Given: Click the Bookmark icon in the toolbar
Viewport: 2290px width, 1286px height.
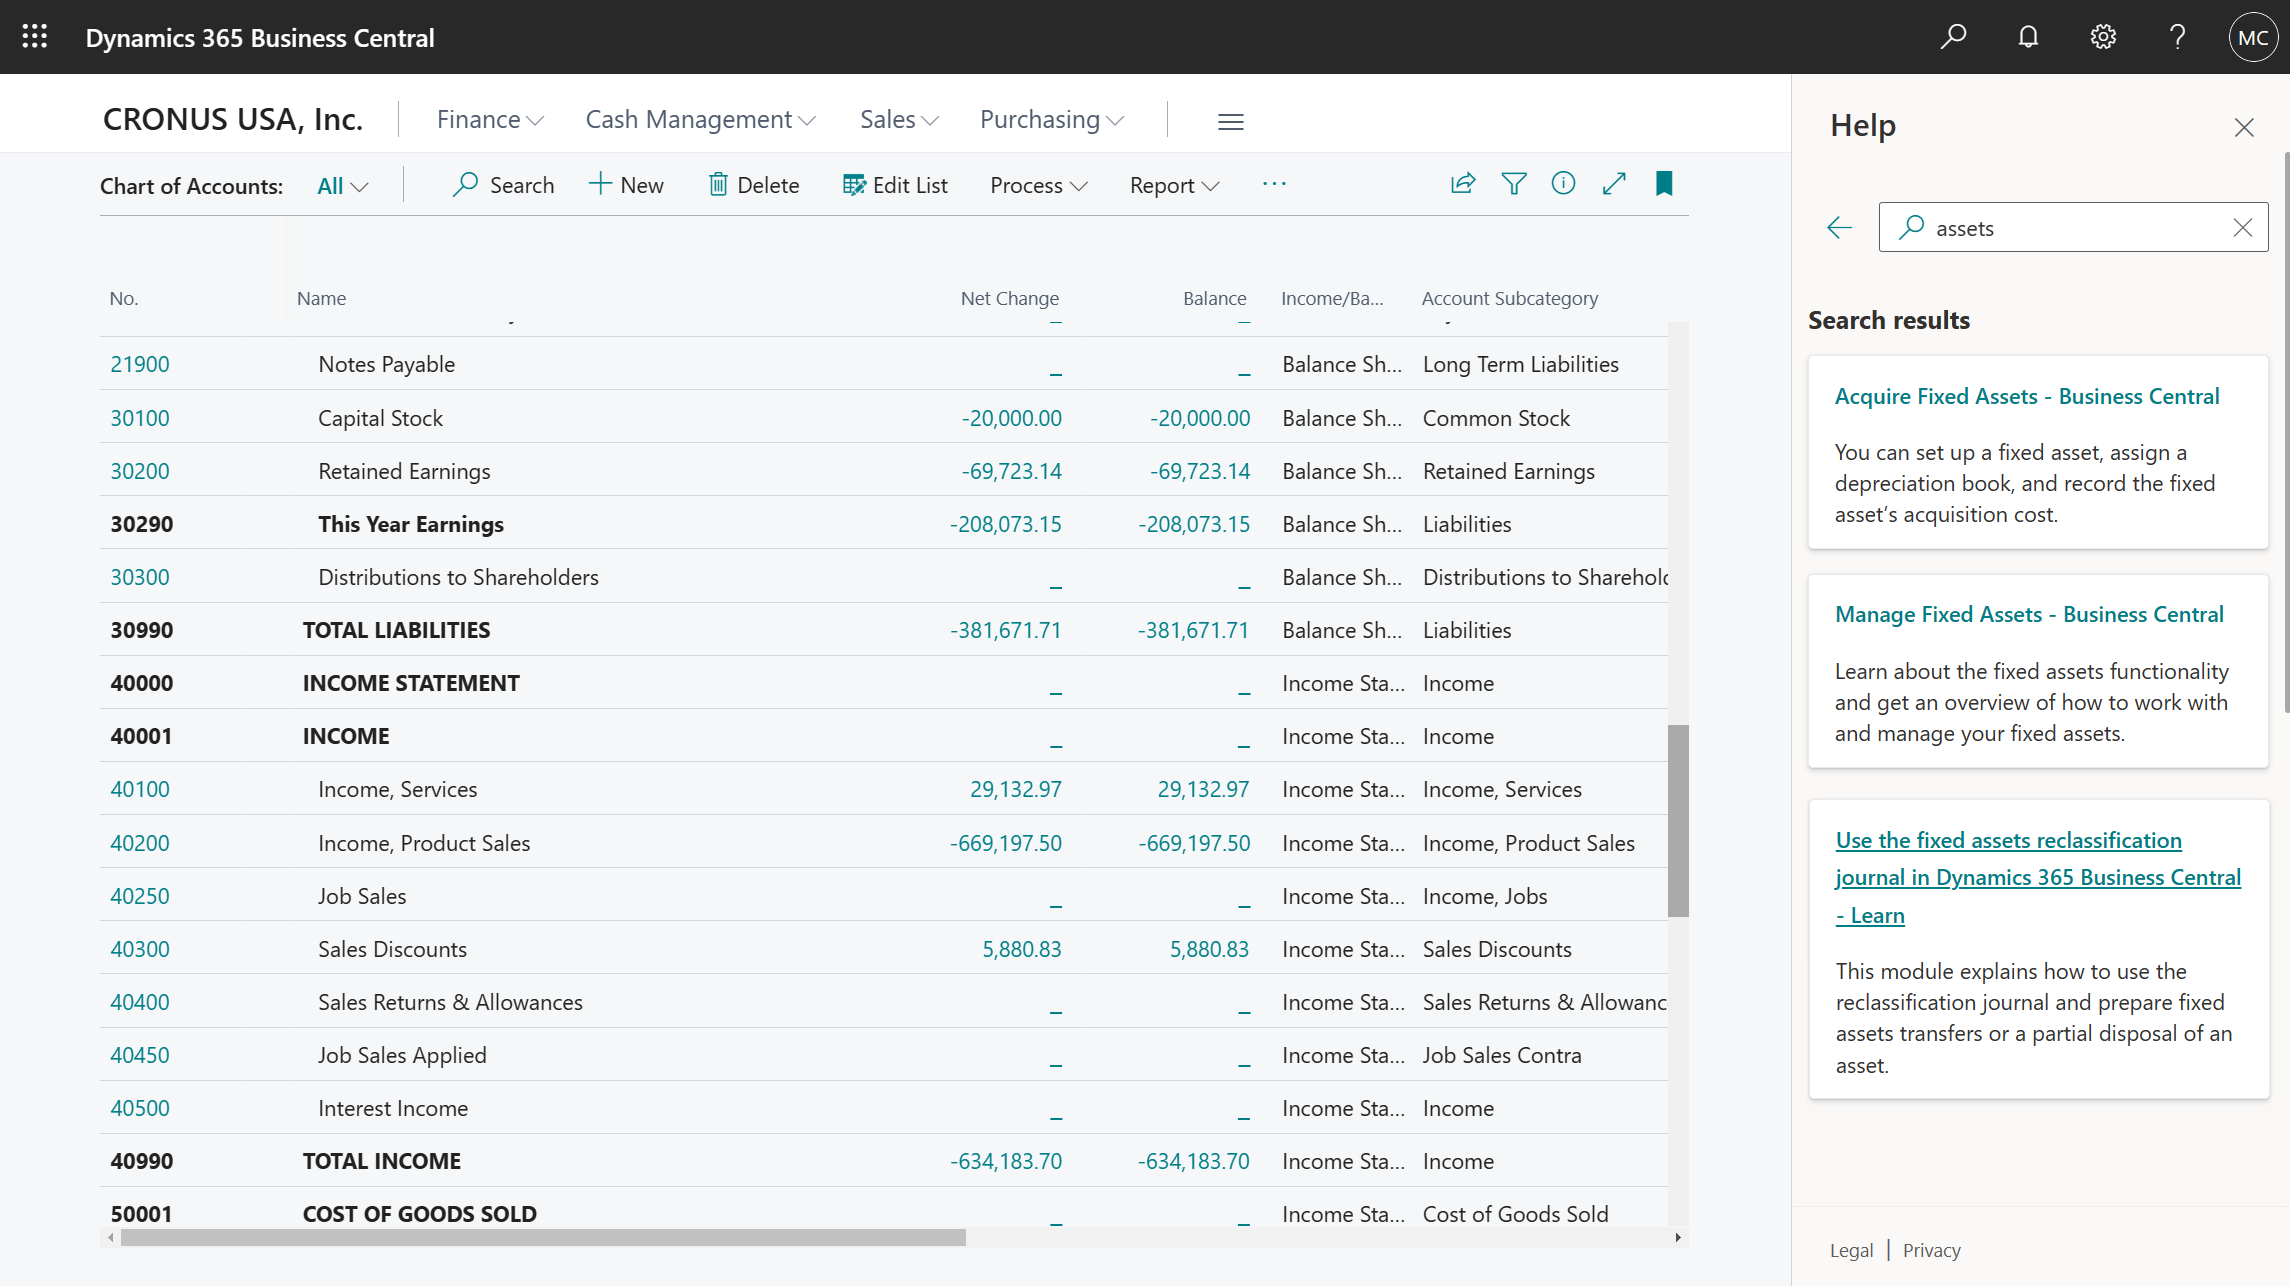Looking at the screenshot, I should pyautogui.click(x=1664, y=184).
